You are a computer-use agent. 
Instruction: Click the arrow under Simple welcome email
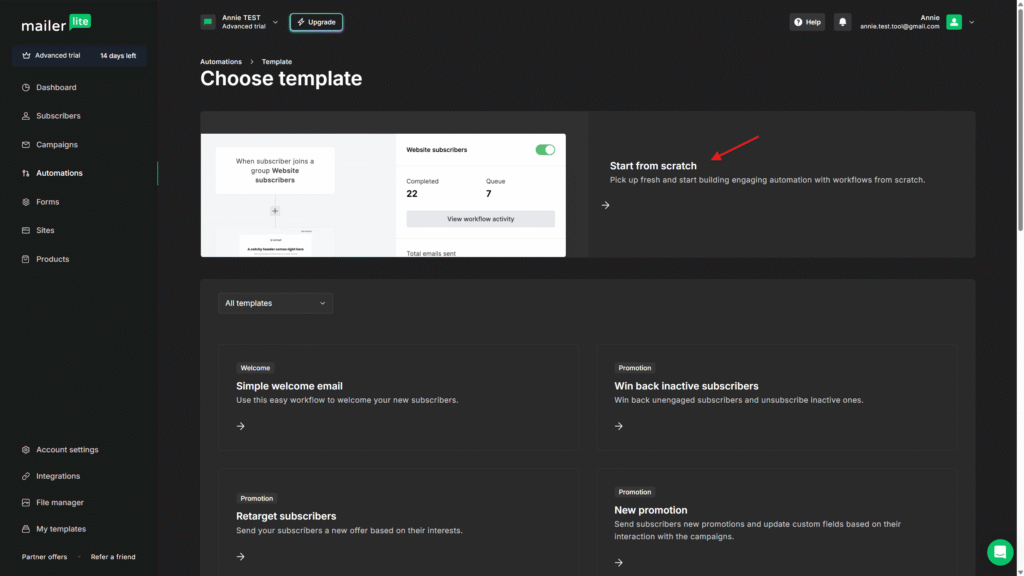[x=241, y=426]
